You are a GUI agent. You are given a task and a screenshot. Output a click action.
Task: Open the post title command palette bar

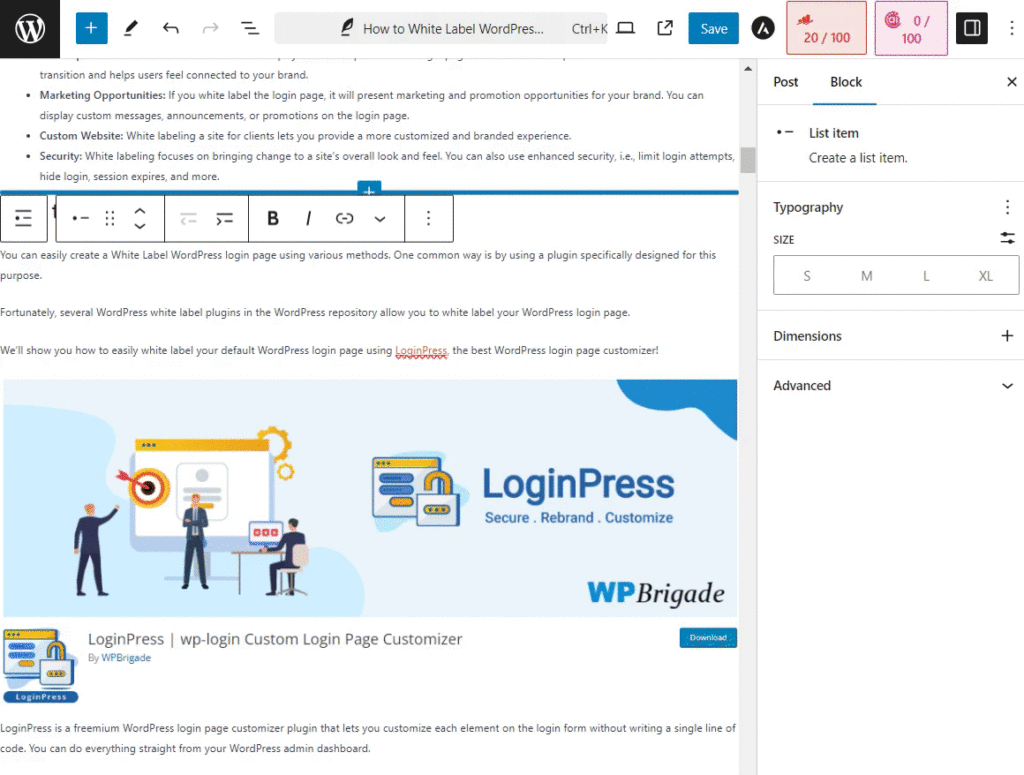[x=441, y=28]
